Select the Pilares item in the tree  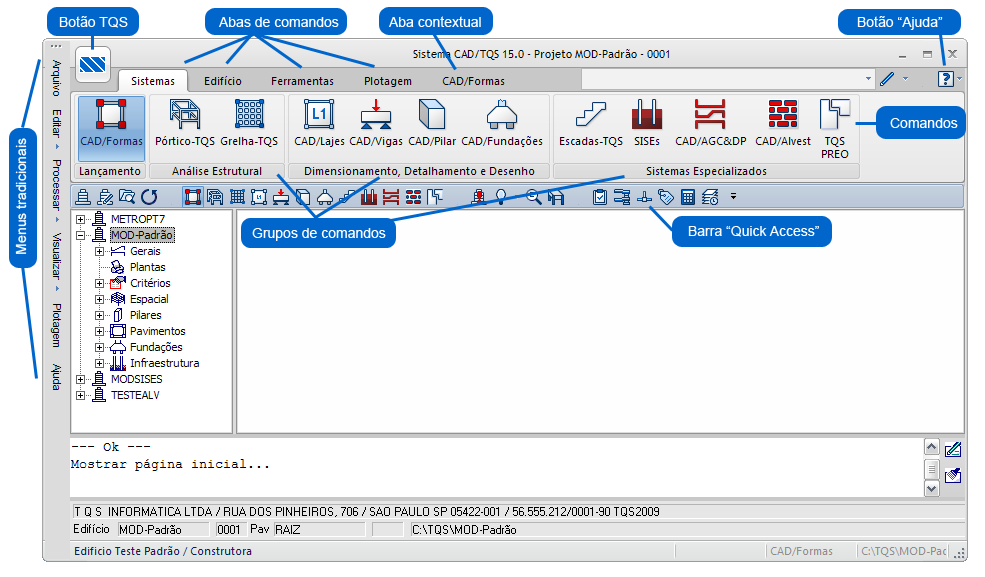[x=146, y=315]
